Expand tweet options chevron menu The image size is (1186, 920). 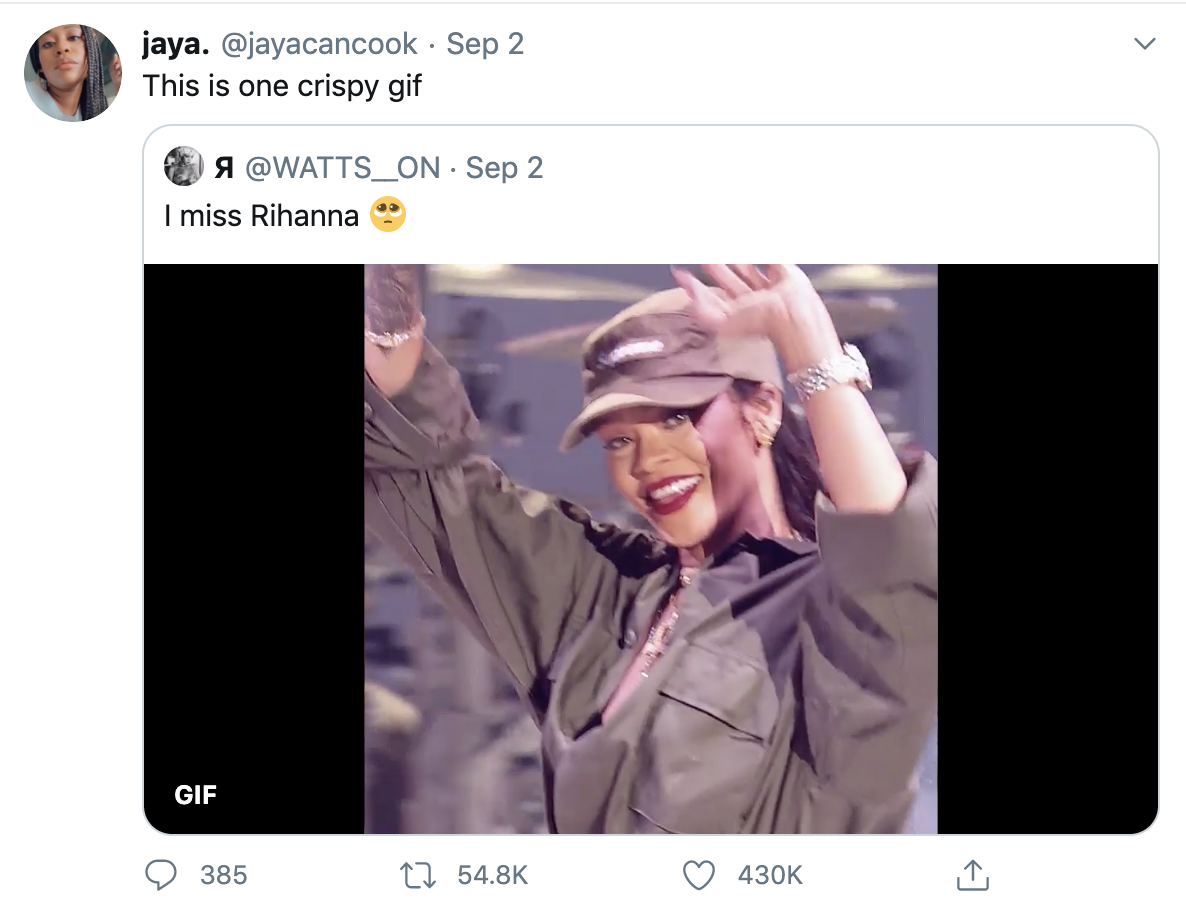pyautogui.click(x=1144, y=44)
